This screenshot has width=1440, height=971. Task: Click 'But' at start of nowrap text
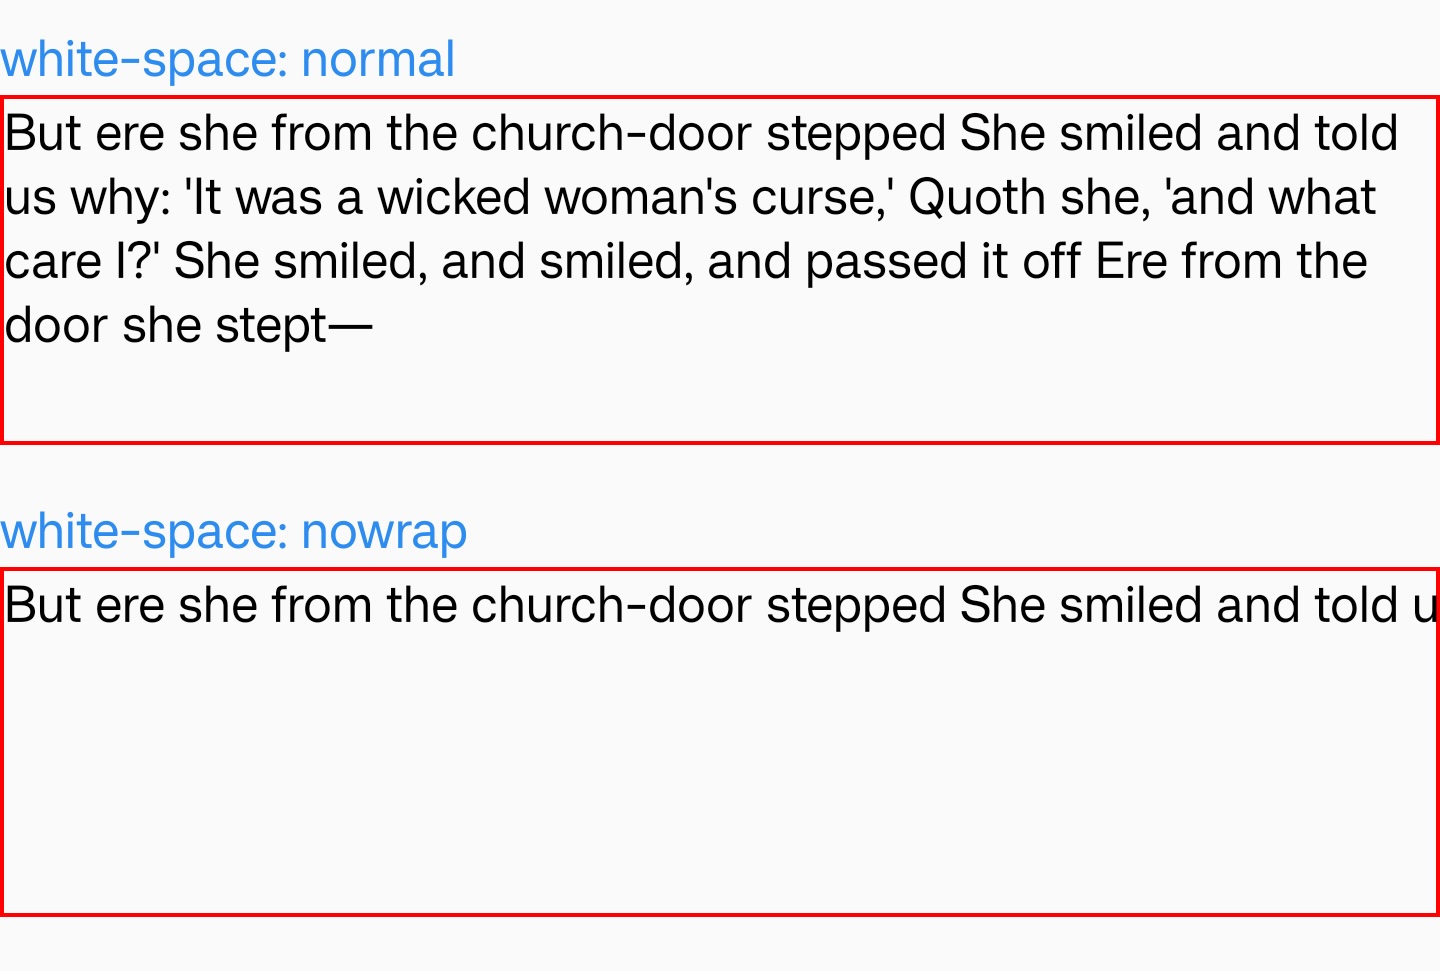coord(43,606)
